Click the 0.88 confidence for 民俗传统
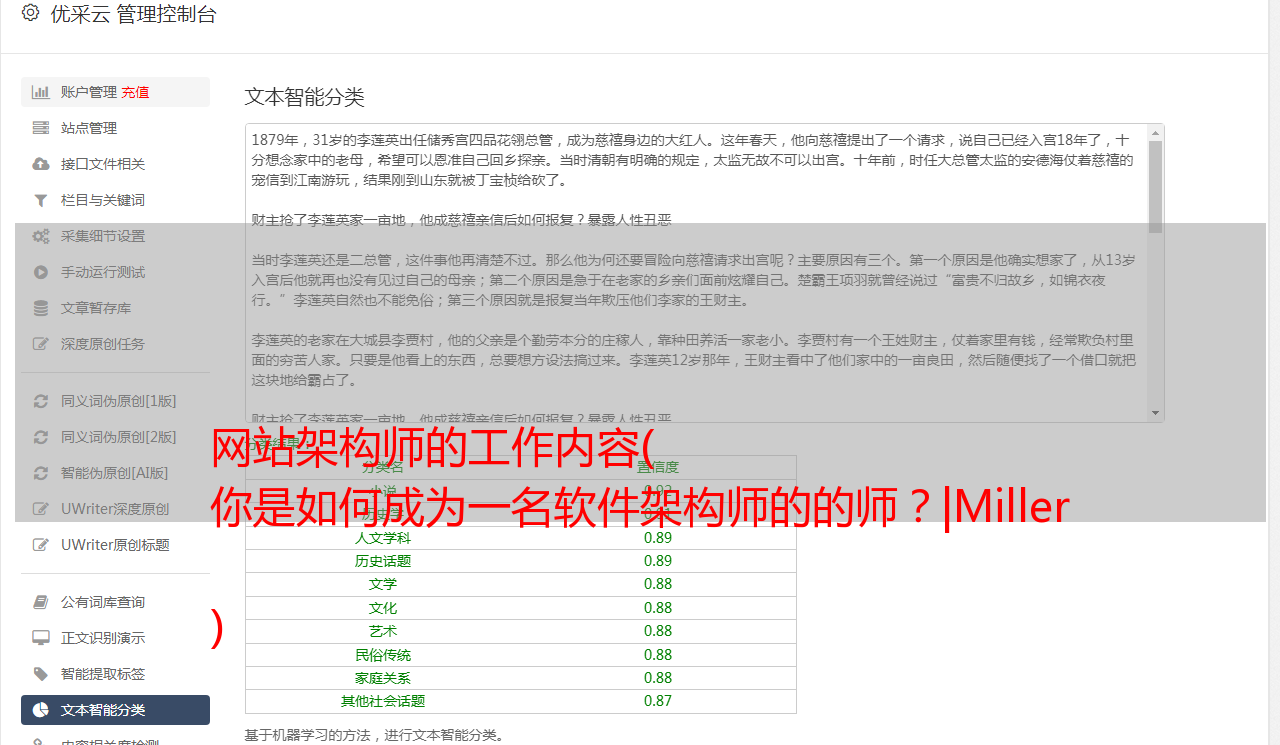The image size is (1280, 745). tap(658, 654)
